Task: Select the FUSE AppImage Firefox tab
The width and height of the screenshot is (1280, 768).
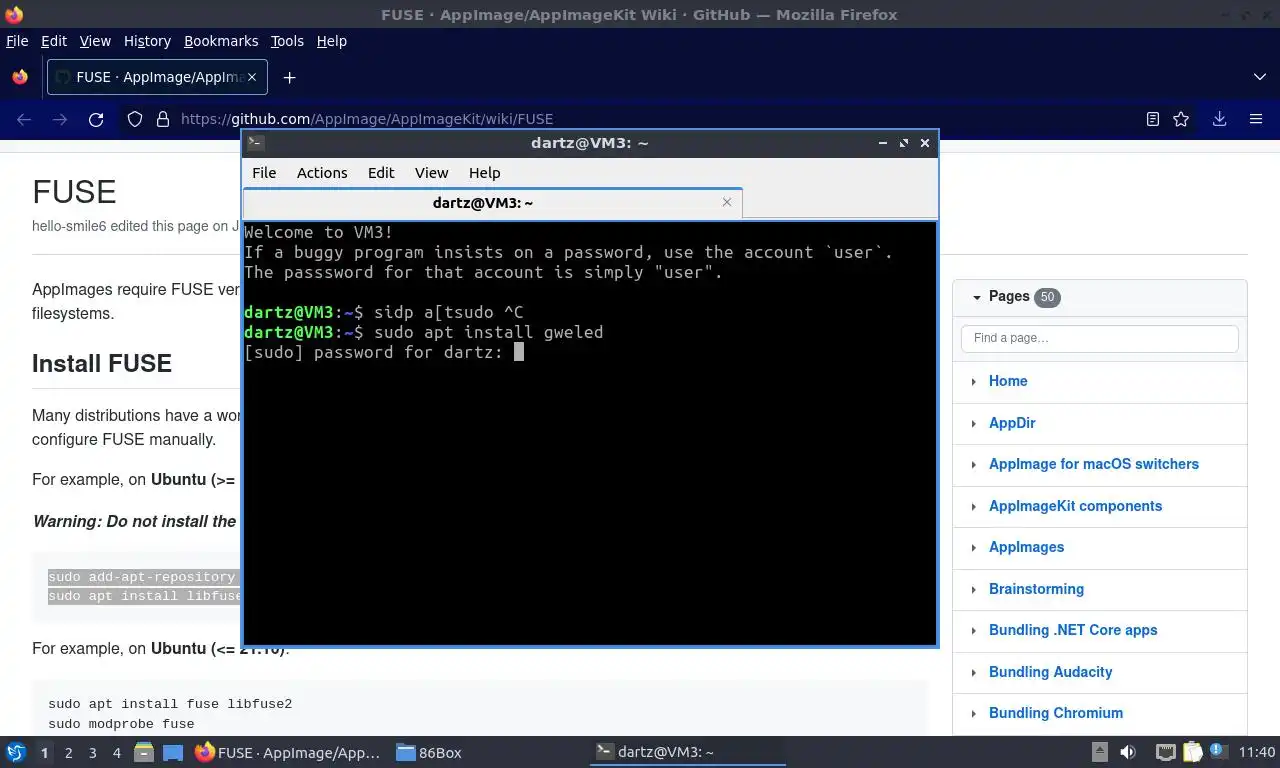Action: [155, 77]
